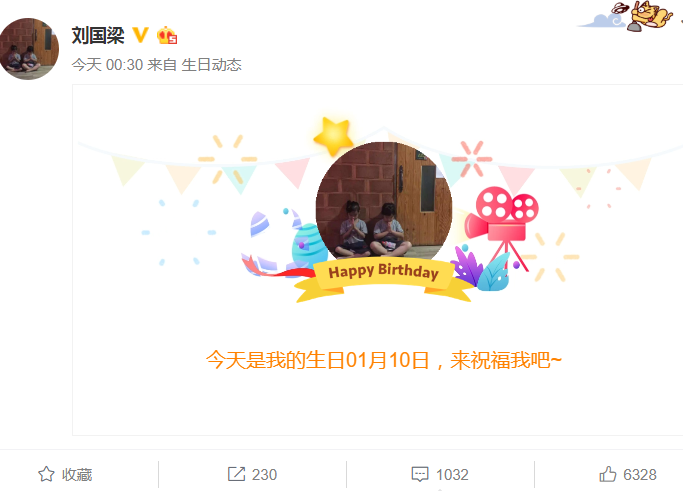This screenshot has height=491, width=683.
Task: Open 刘国梁's profile avatar photo
Action: 29,49
